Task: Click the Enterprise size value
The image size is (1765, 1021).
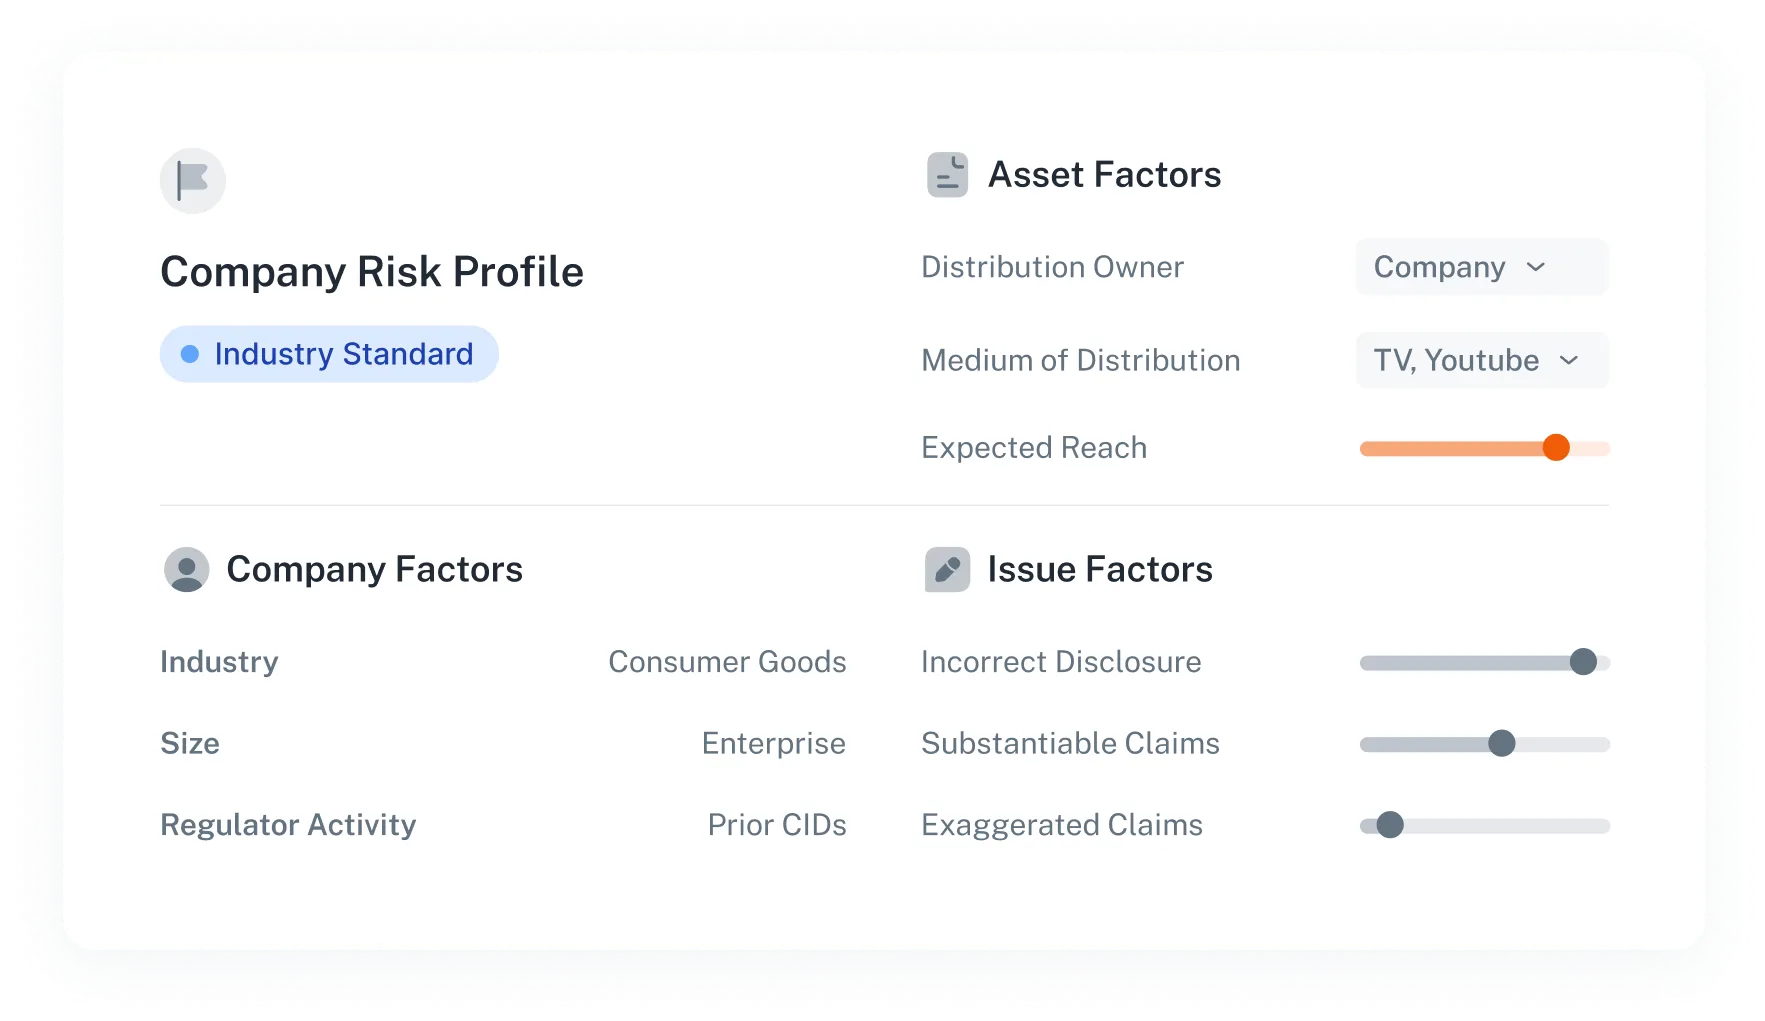Action: [x=773, y=744]
